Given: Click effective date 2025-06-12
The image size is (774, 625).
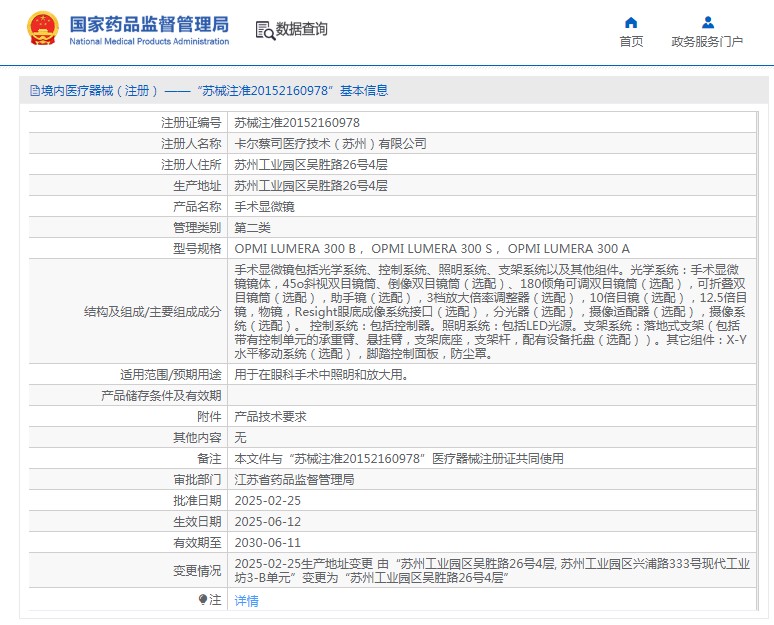Looking at the screenshot, I should coord(268,521).
